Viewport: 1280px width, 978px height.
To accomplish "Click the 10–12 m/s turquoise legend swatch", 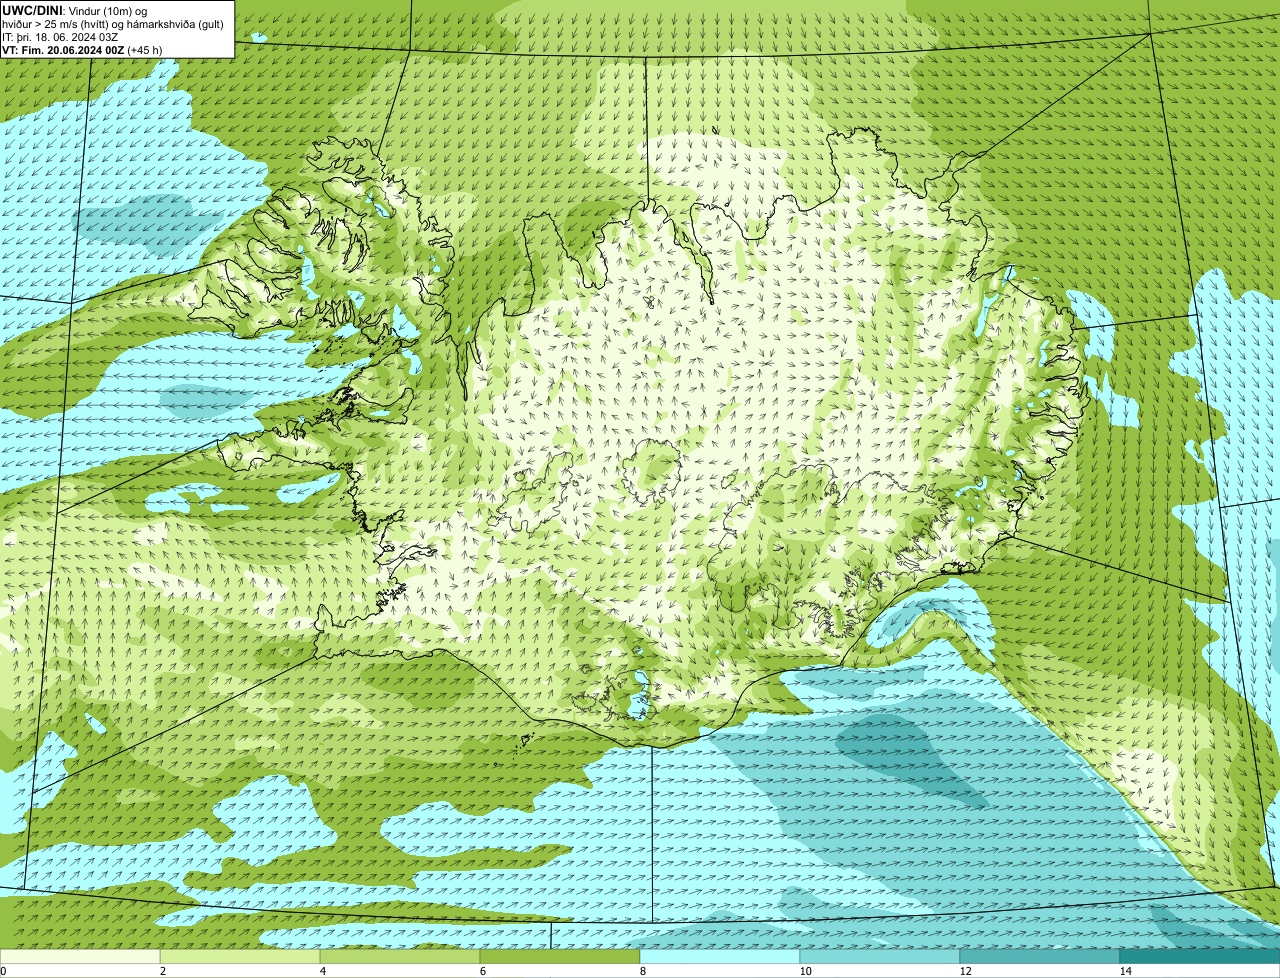I will click(880, 956).
